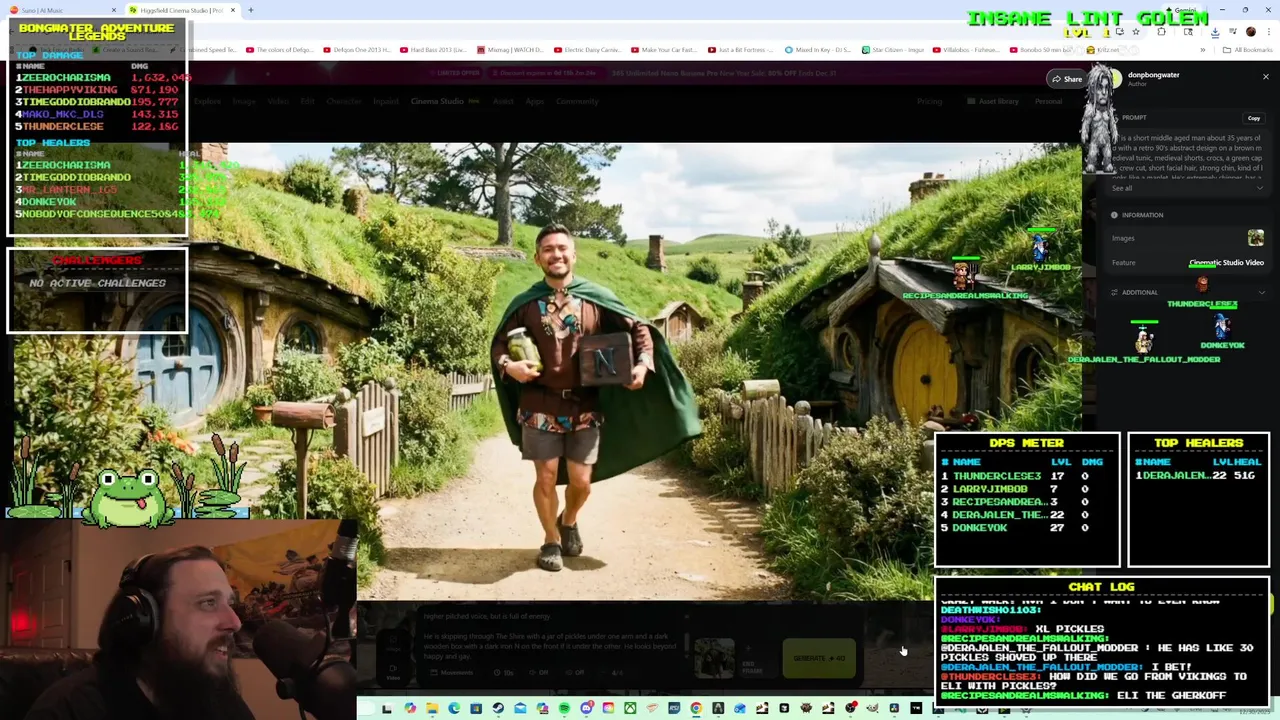Click the Cinematic Studio Video feature link
This screenshot has height=720, width=1280.
coord(1226,262)
